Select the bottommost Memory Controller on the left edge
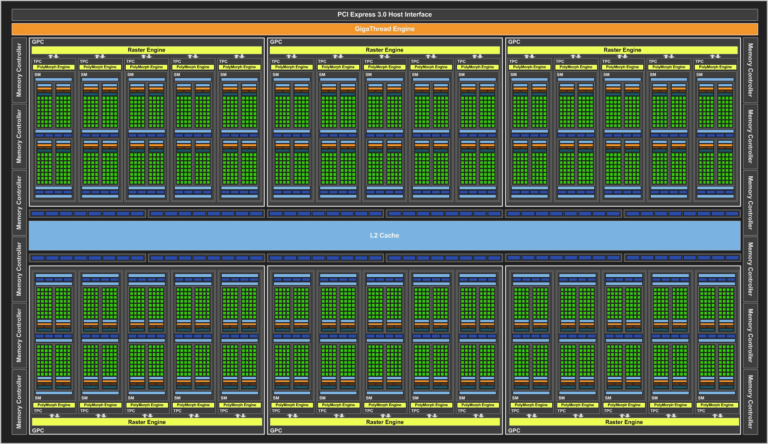This screenshot has width=768, height=444. click(x=19, y=400)
